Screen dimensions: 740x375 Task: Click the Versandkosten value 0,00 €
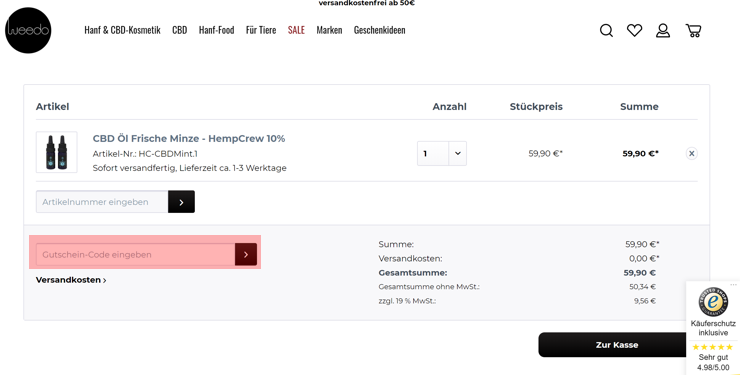click(644, 258)
